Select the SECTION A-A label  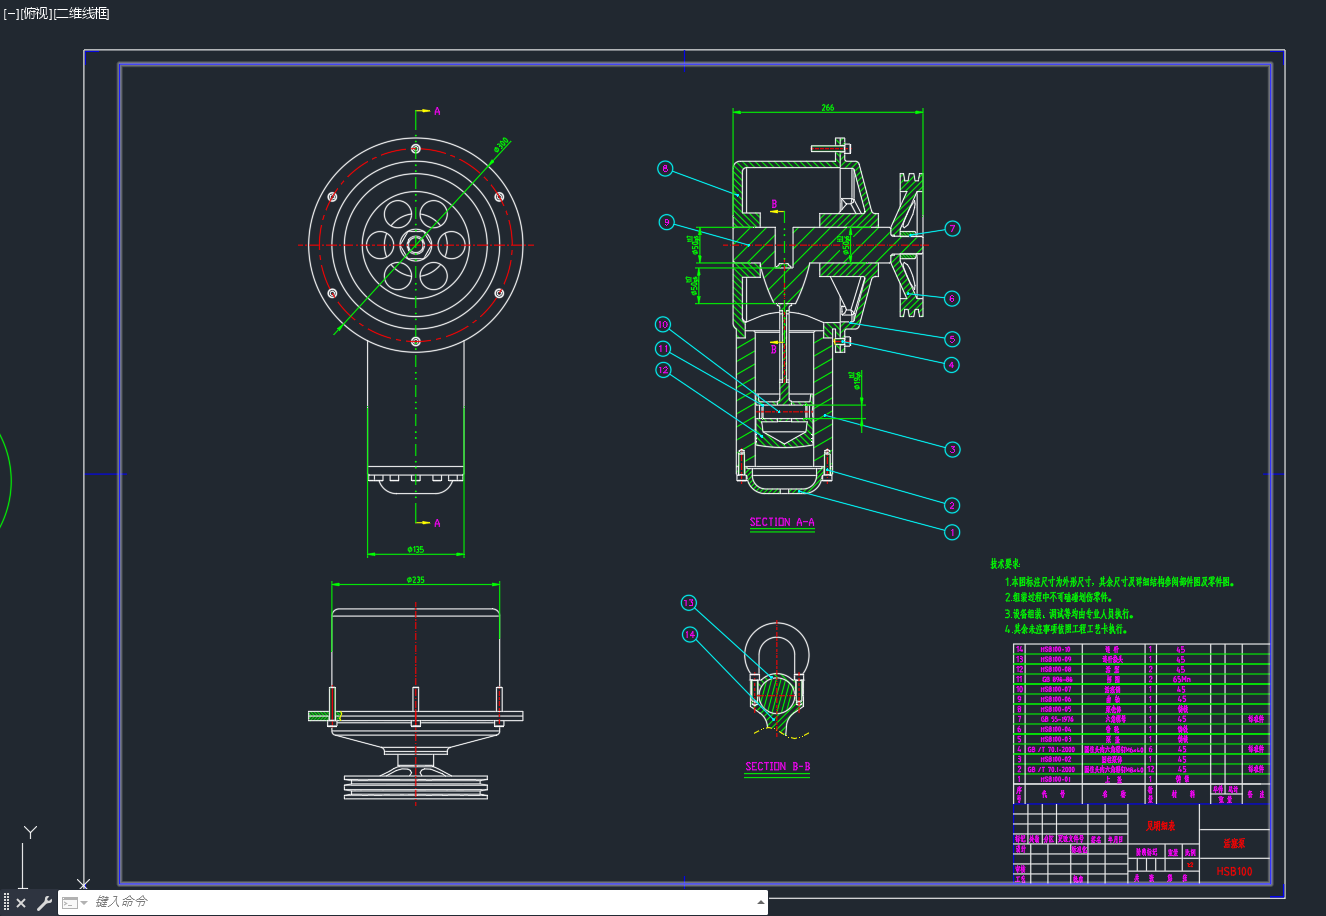pyautogui.click(x=782, y=522)
